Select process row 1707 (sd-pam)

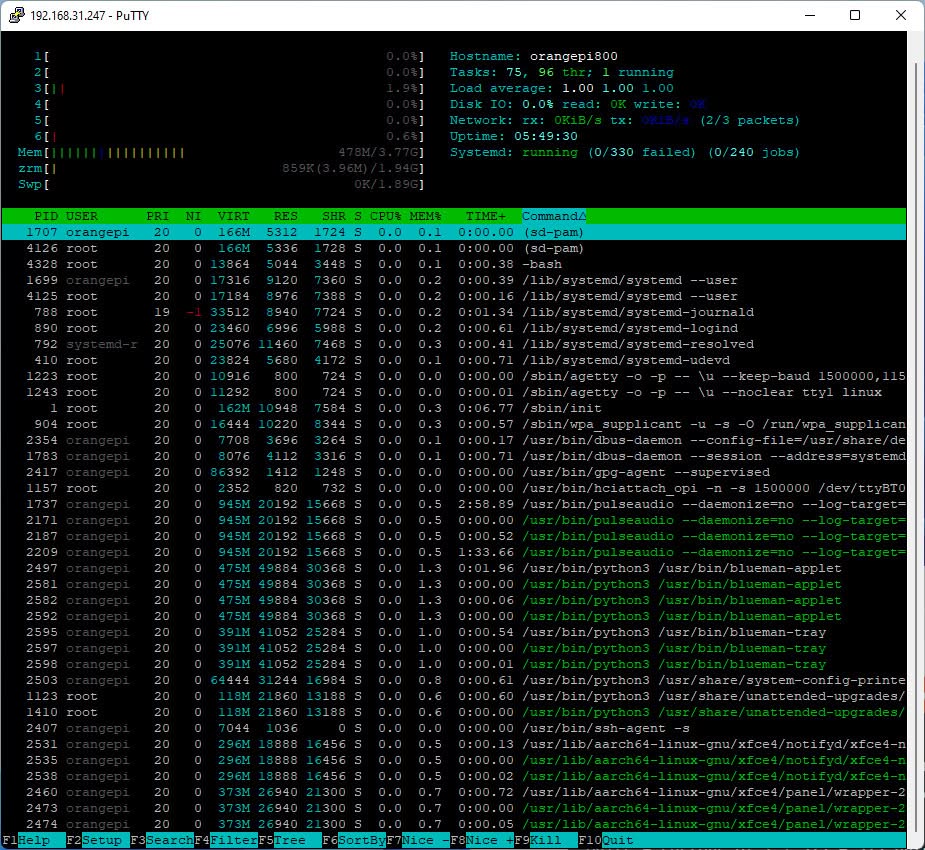point(454,232)
